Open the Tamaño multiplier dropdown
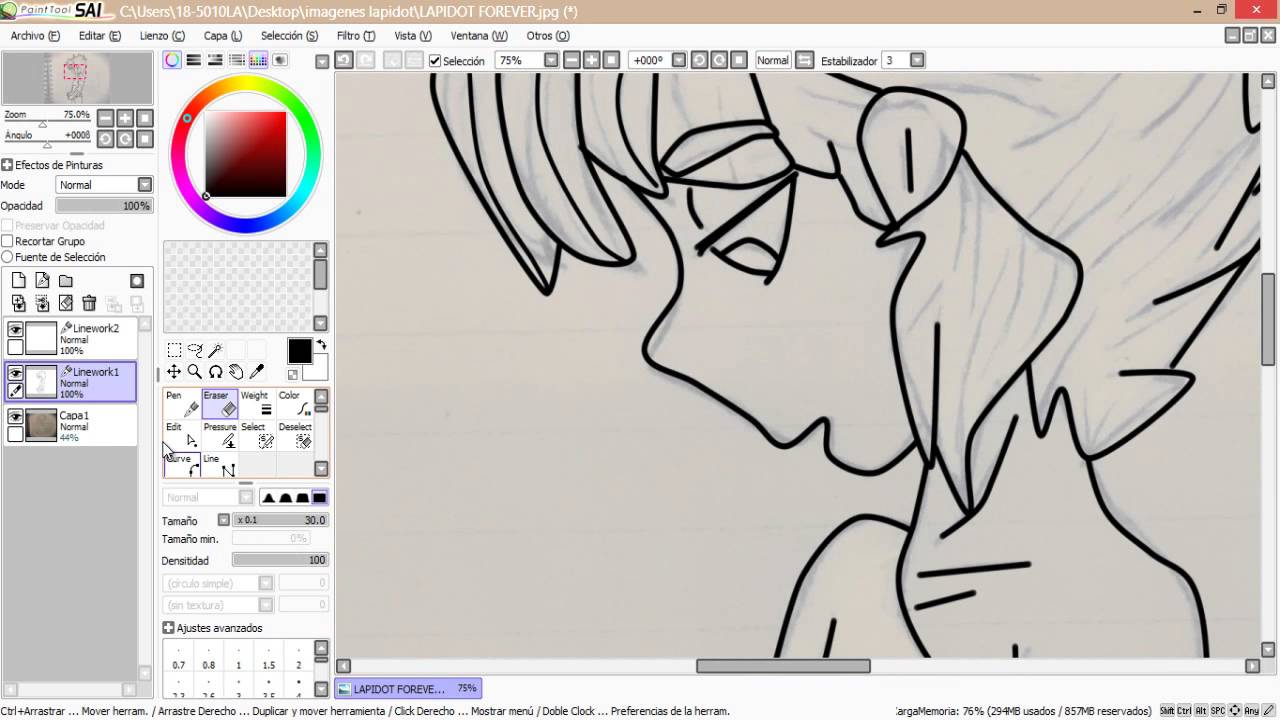The image size is (1280, 720). 223,520
